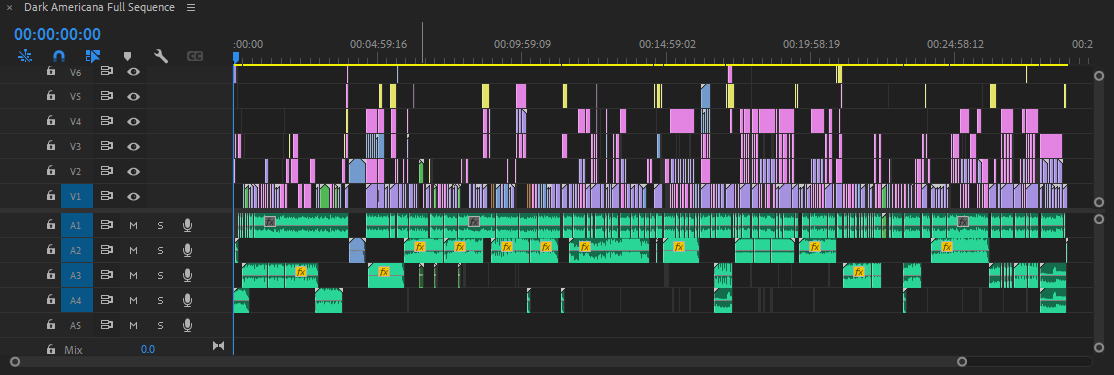Enable voice-over record on track A2

(187, 250)
